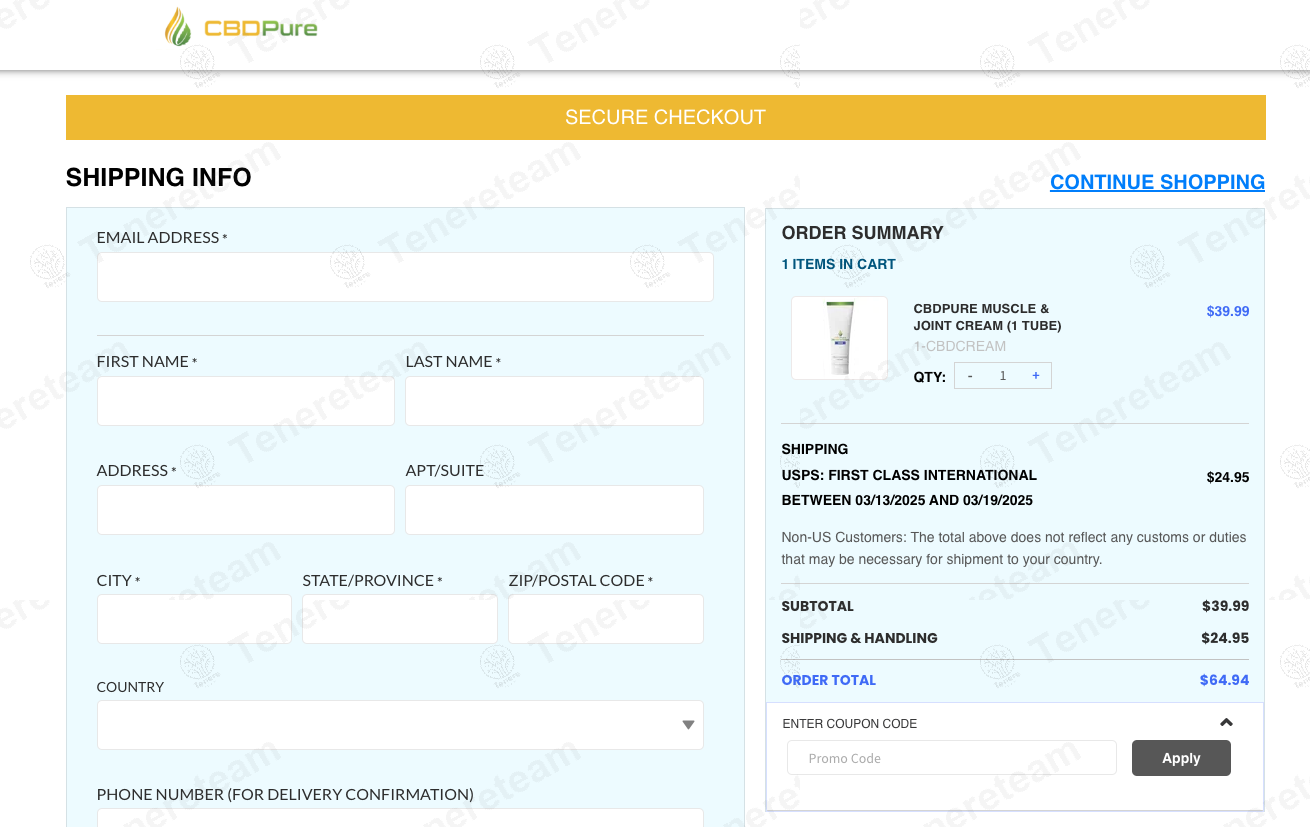
Task: Click the Apply coupon button
Action: 1180,758
